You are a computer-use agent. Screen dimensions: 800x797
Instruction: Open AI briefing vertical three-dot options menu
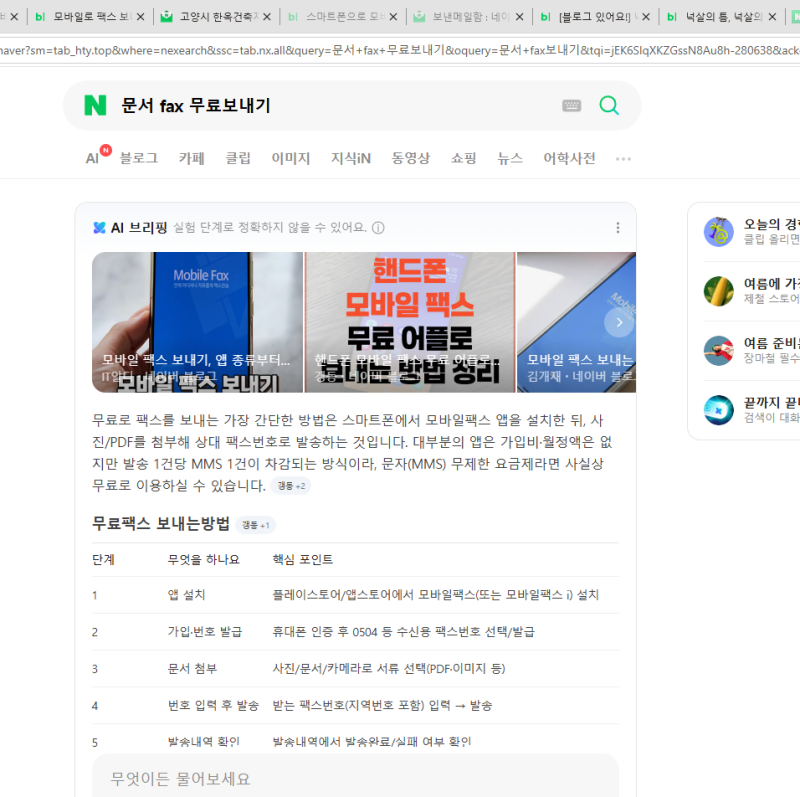(618, 228)
